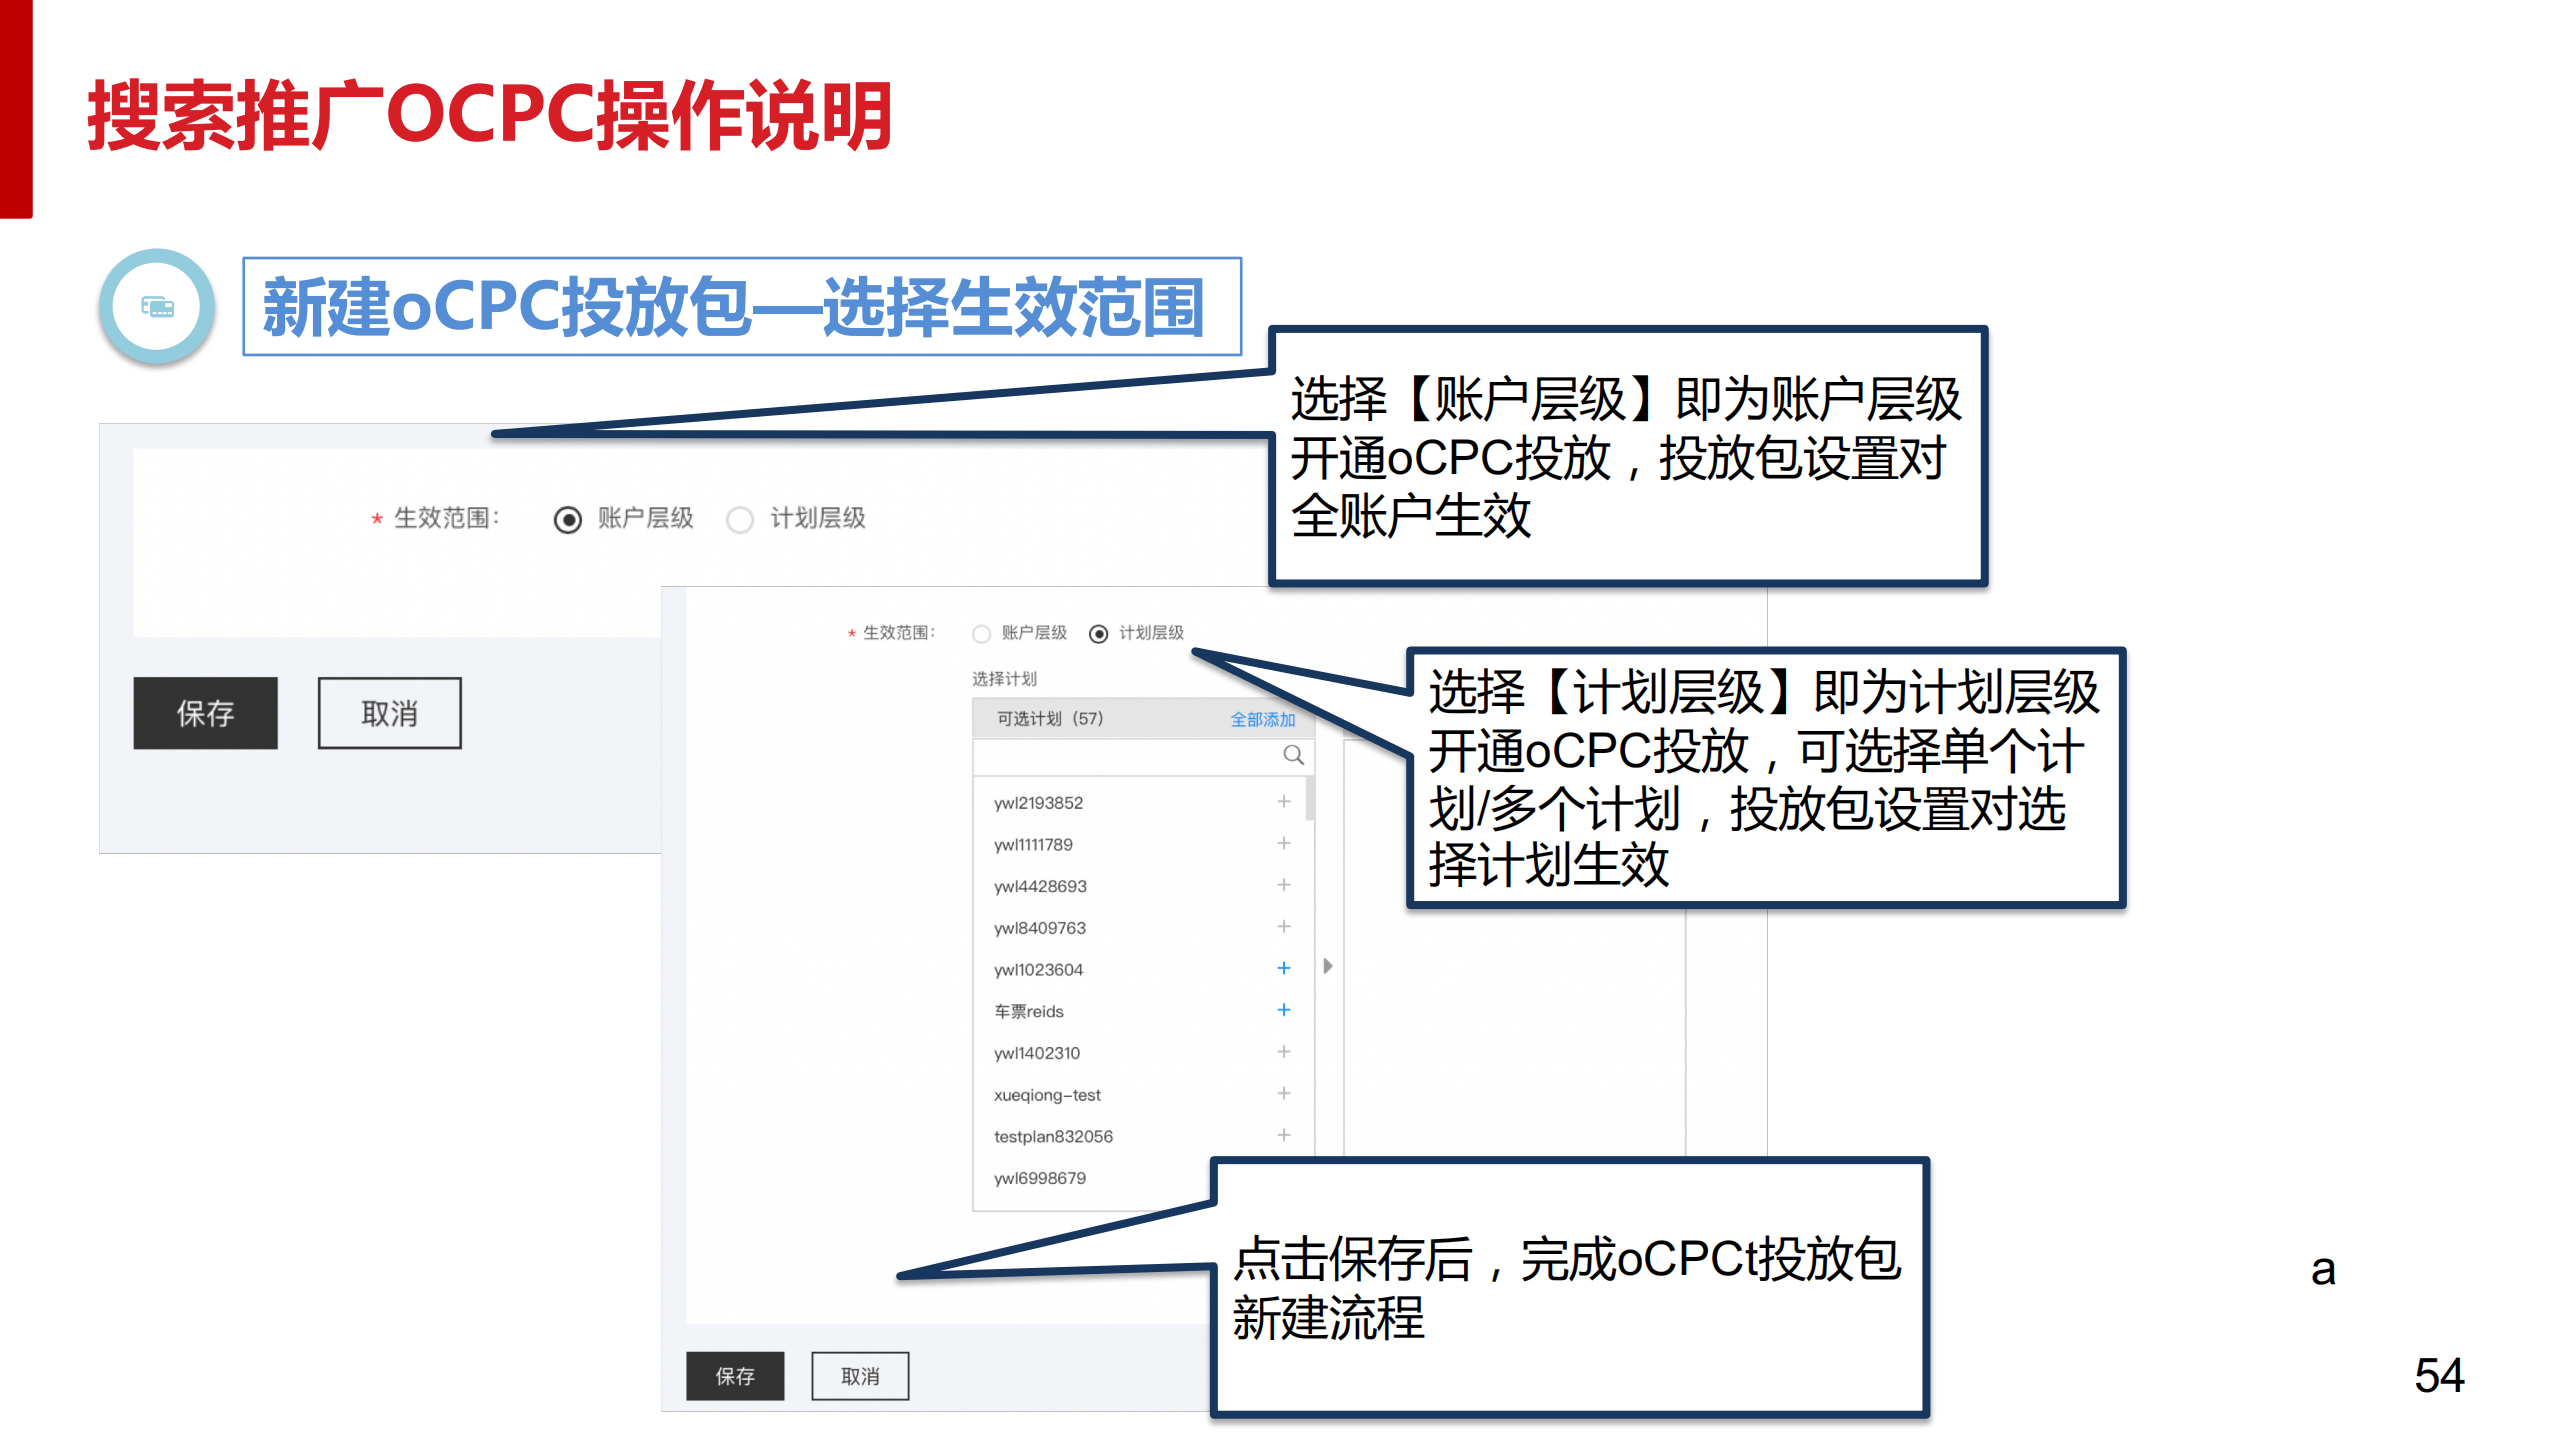Image resolution: width=2560 pixels, height=1440 pixels.
Task: Add plan ywl1111789 with its plus icon
Action: click(1284, 844)
